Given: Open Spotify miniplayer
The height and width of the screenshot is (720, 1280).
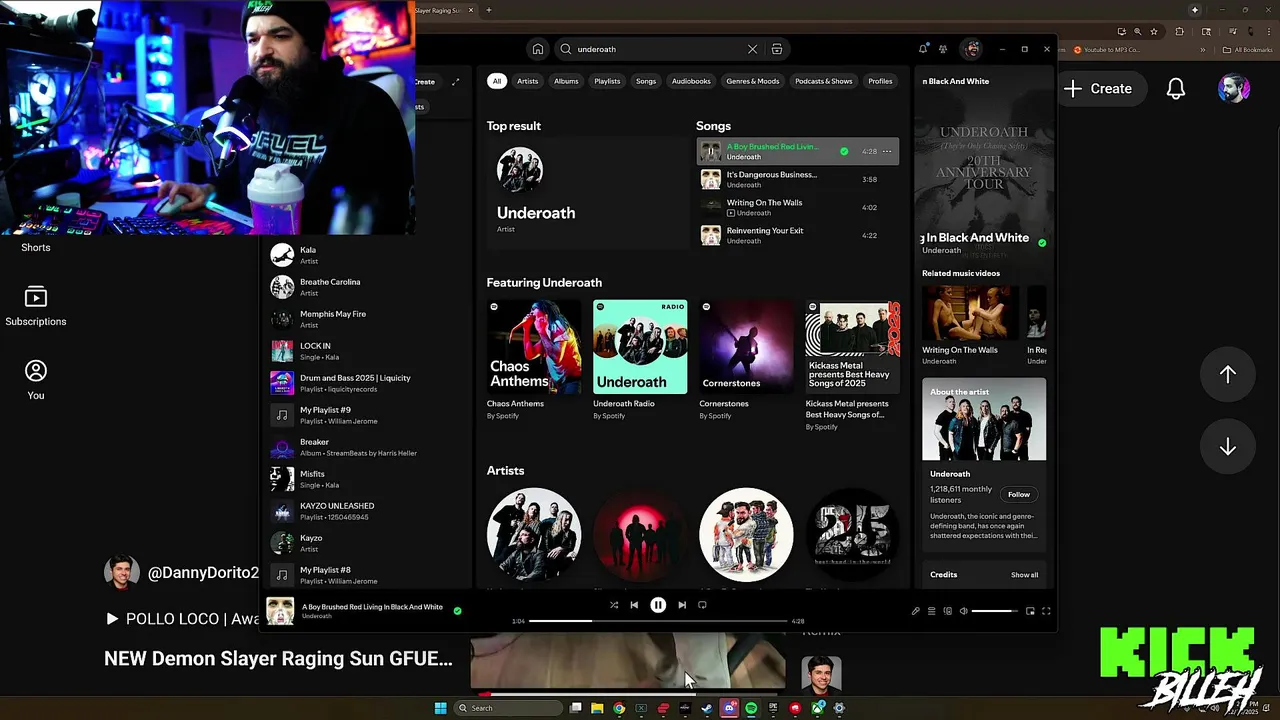Looking at the screenshot, I should (x=1030, y=611).
